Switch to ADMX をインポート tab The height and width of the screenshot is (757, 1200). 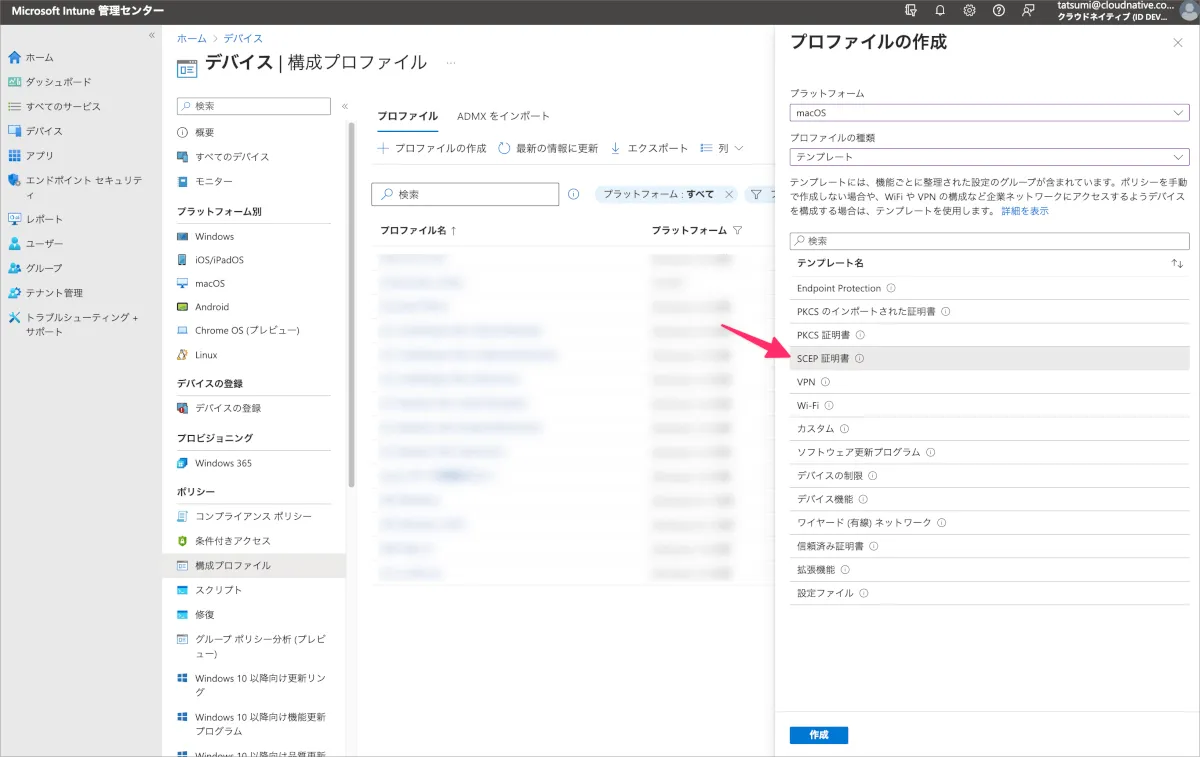(503, 116)
